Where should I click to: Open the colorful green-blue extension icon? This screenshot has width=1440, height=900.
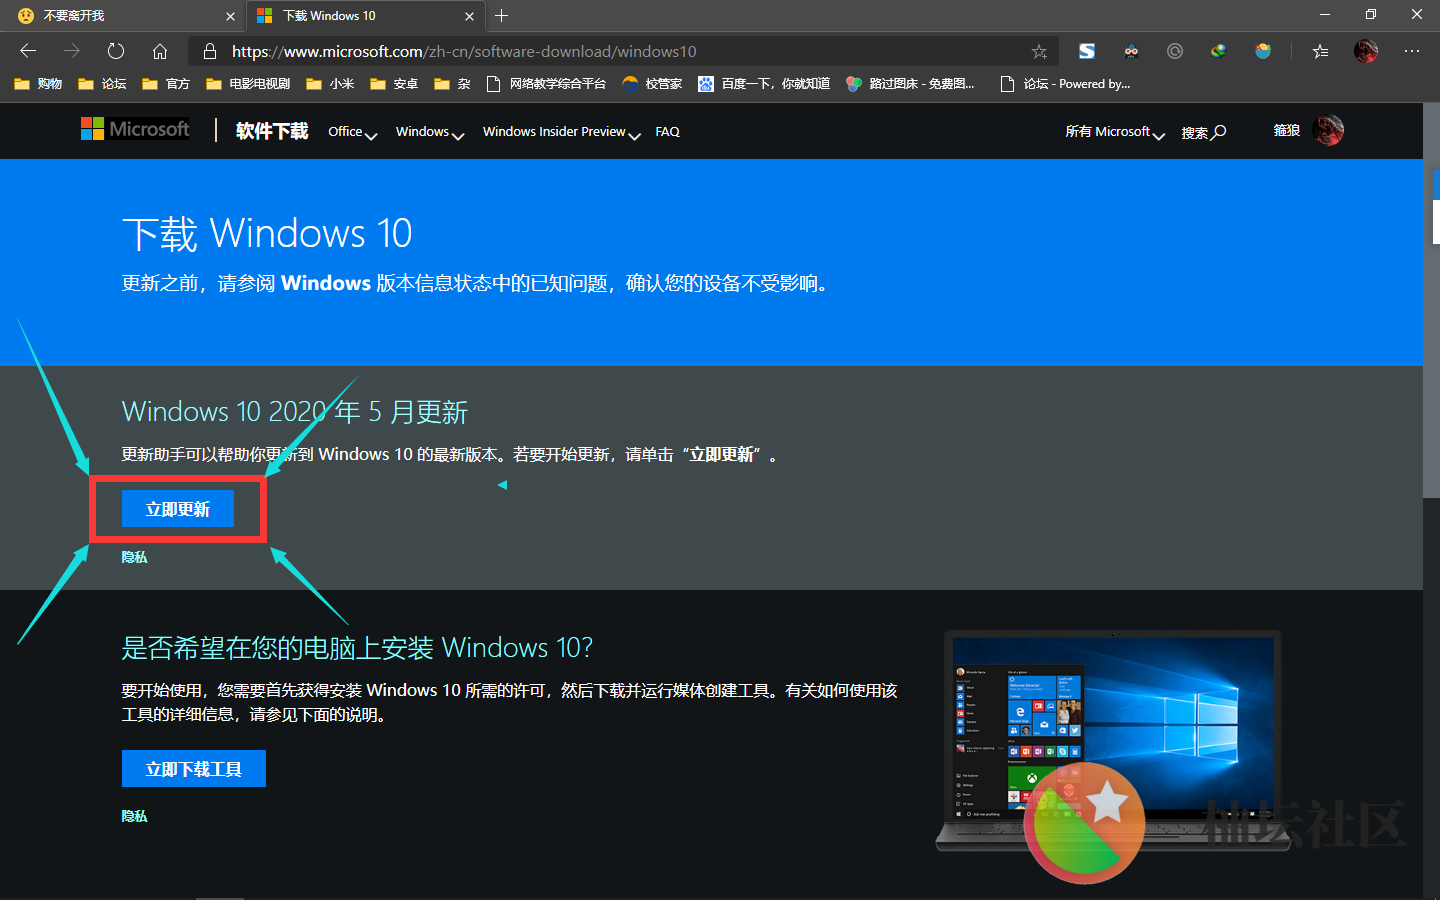tap(1219, 51)
